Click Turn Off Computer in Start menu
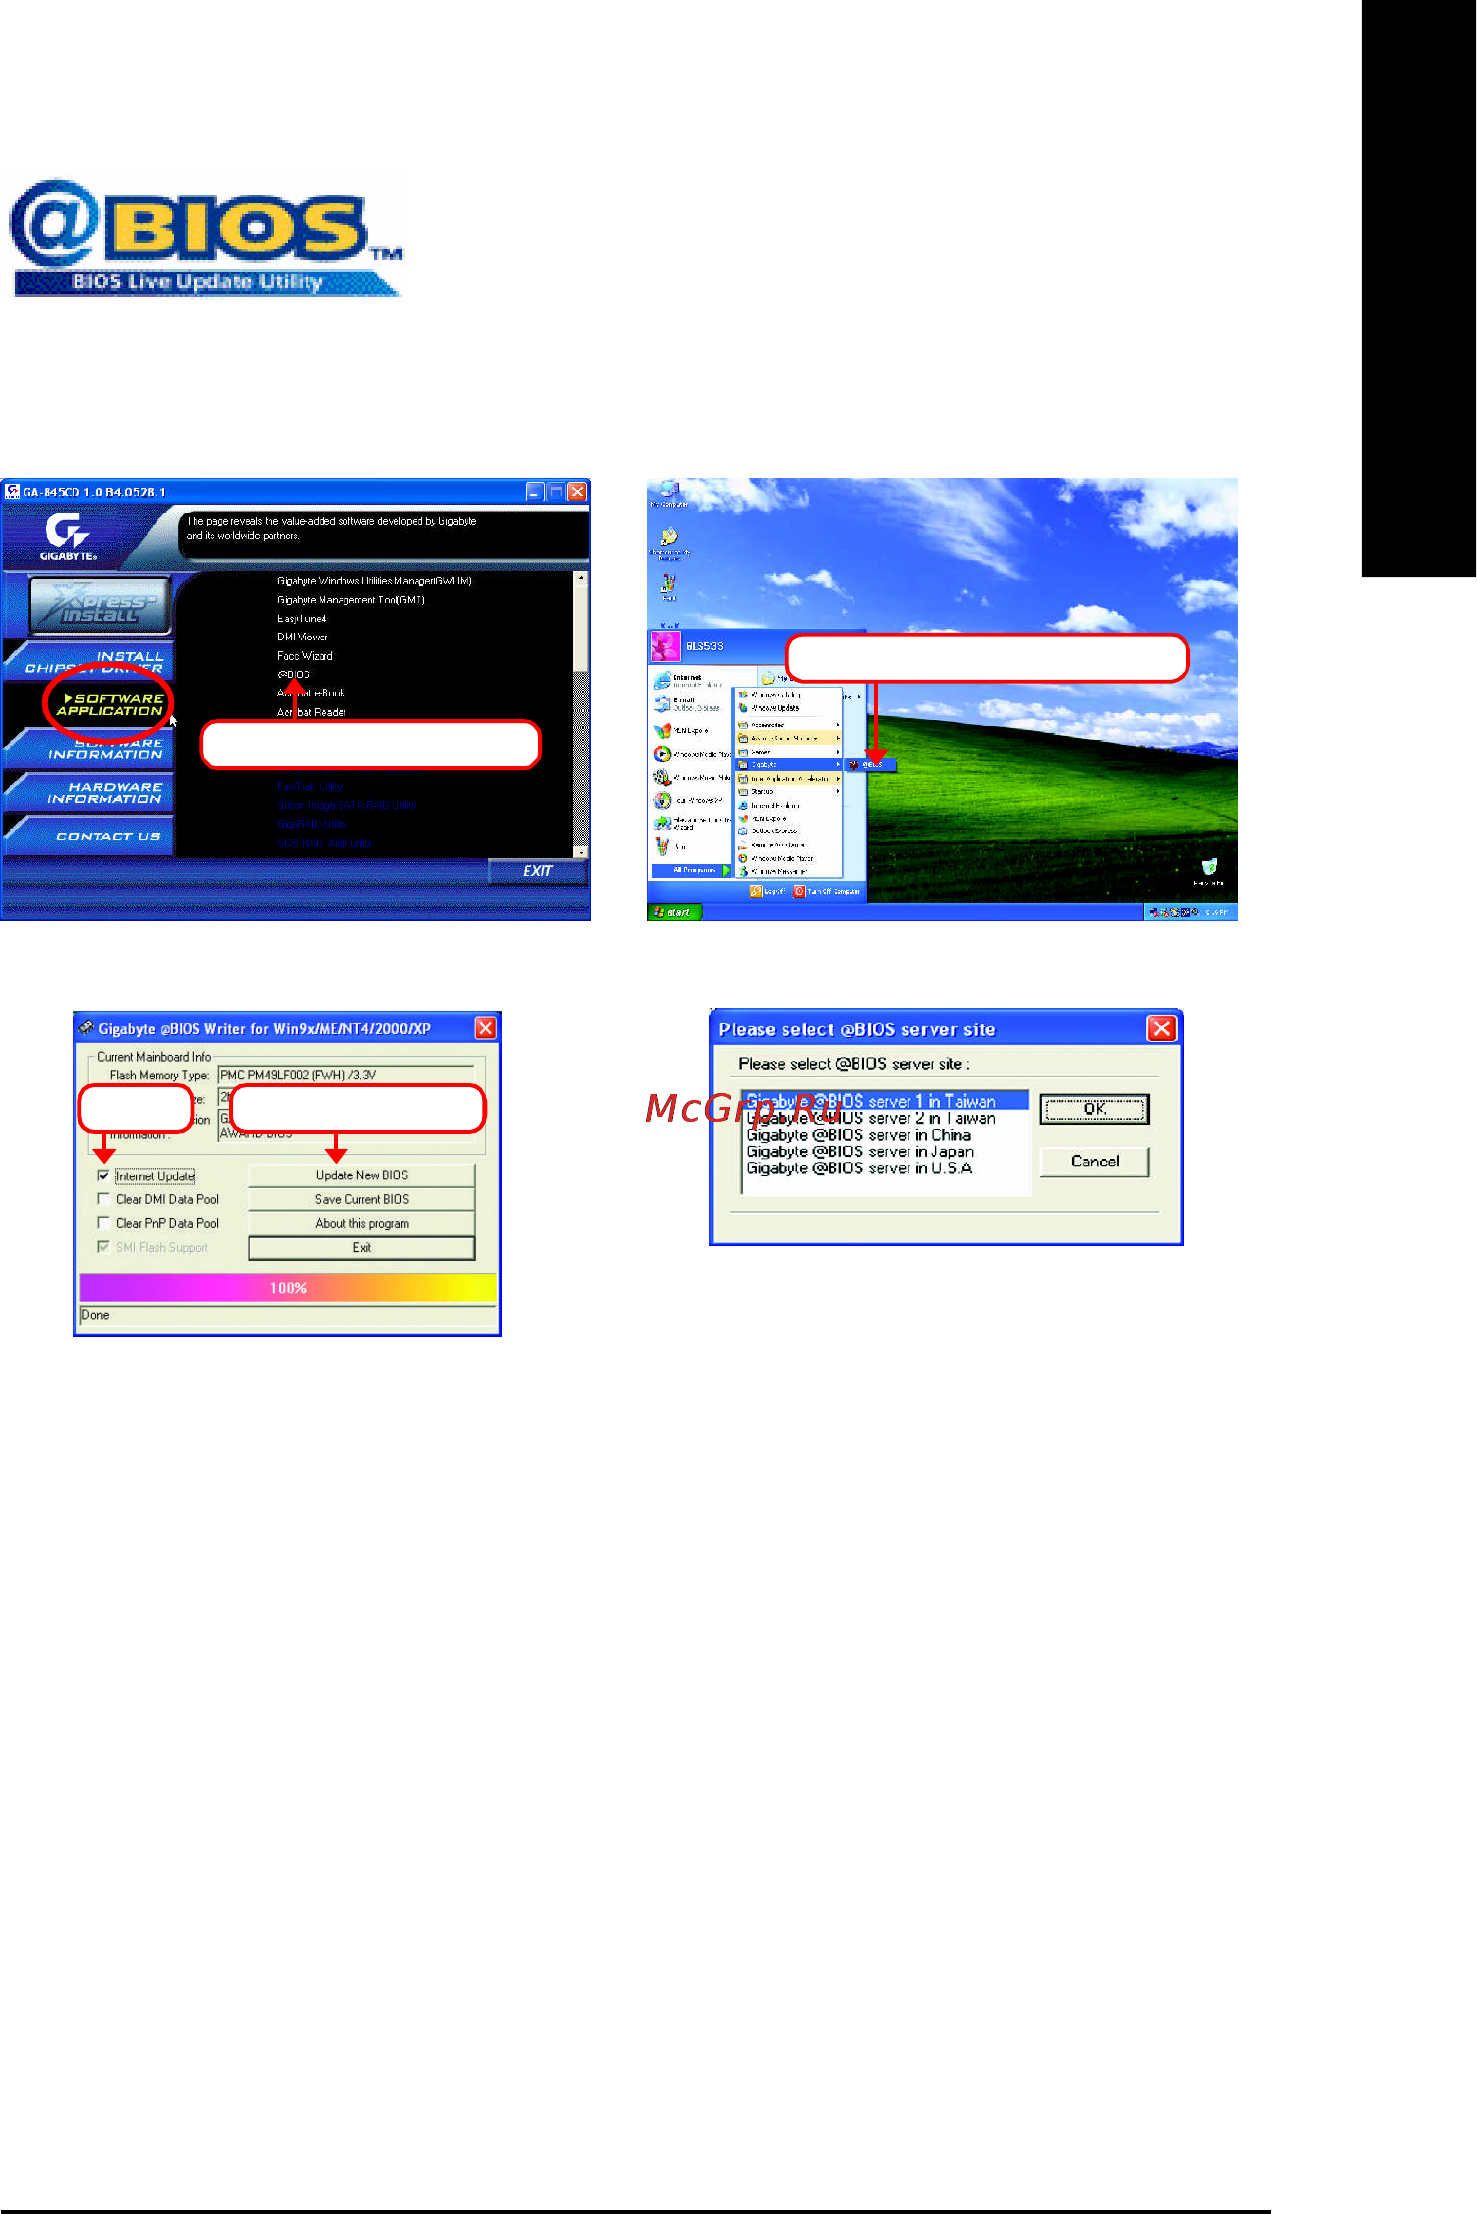1477x2214 pixels. pos(827,891)
